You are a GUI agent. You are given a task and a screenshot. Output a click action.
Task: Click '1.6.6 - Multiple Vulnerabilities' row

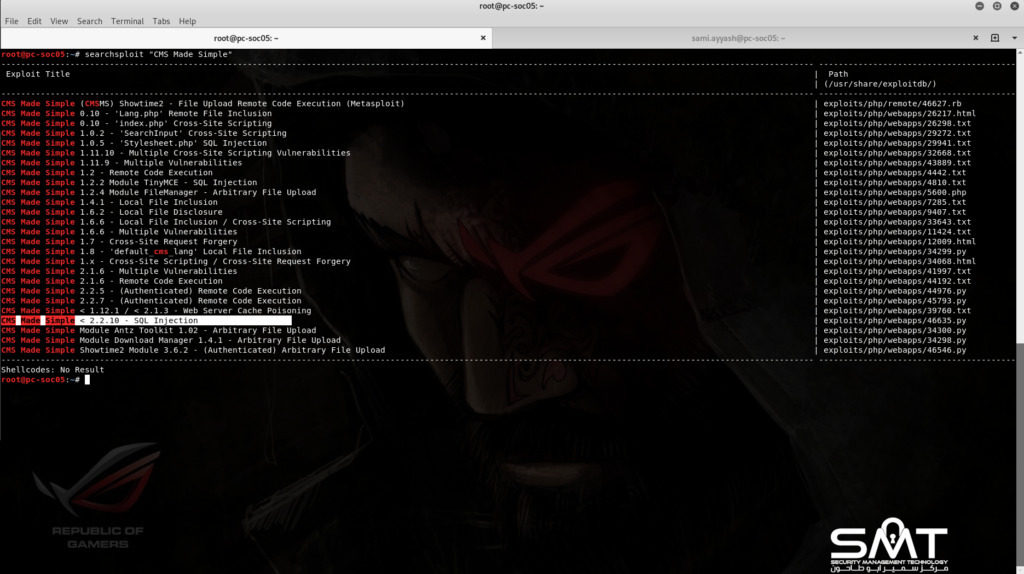click(119, 231)
